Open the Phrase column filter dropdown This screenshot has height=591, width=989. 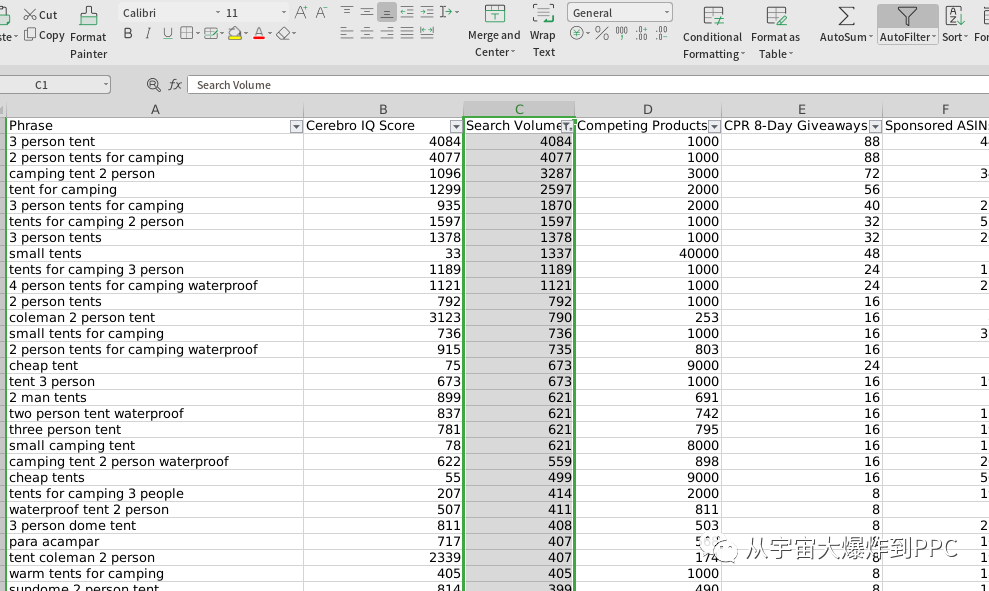(295, 126)
